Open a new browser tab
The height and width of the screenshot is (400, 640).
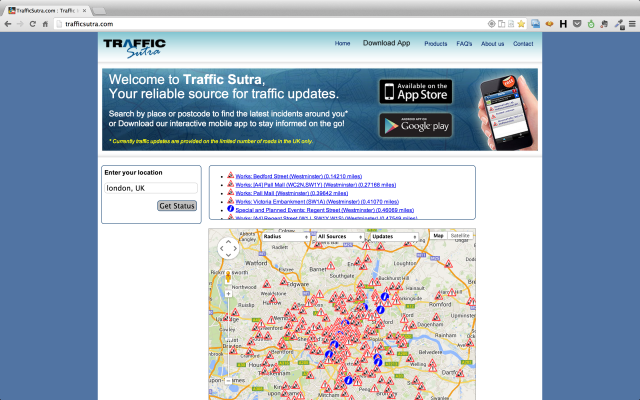[99, 11]
